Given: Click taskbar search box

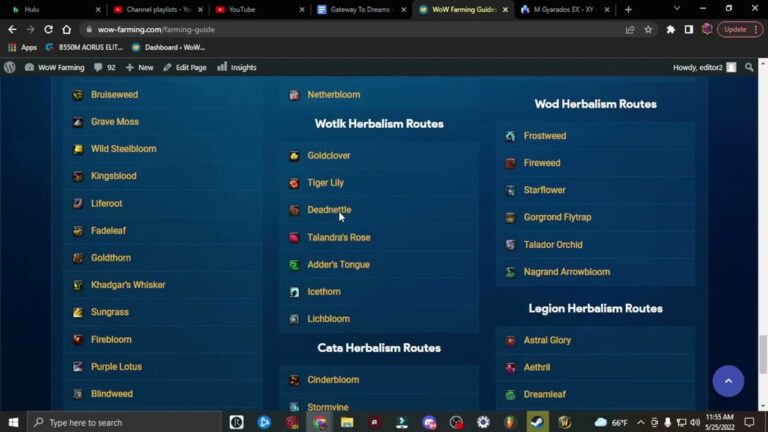Looking at the screenshot, I should 124,422.
